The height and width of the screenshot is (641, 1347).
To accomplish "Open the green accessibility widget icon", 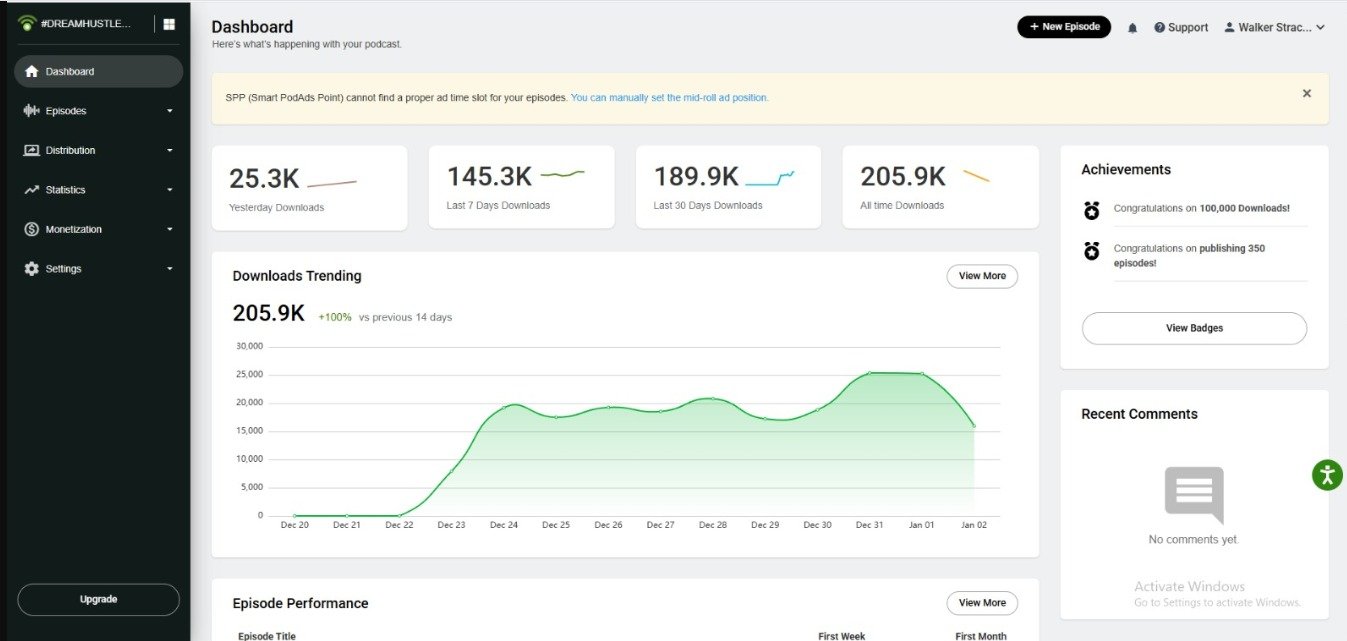I will click(1326, 475).
